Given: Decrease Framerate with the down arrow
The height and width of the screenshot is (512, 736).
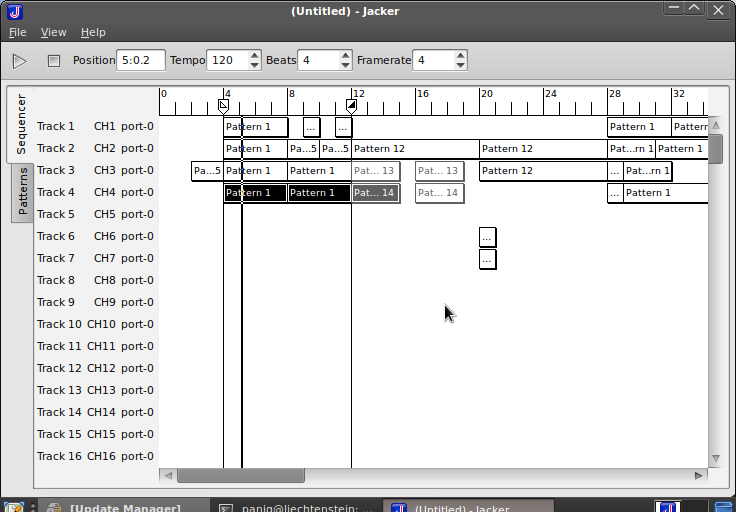Looking at the screenshot, I should (460, 66).
